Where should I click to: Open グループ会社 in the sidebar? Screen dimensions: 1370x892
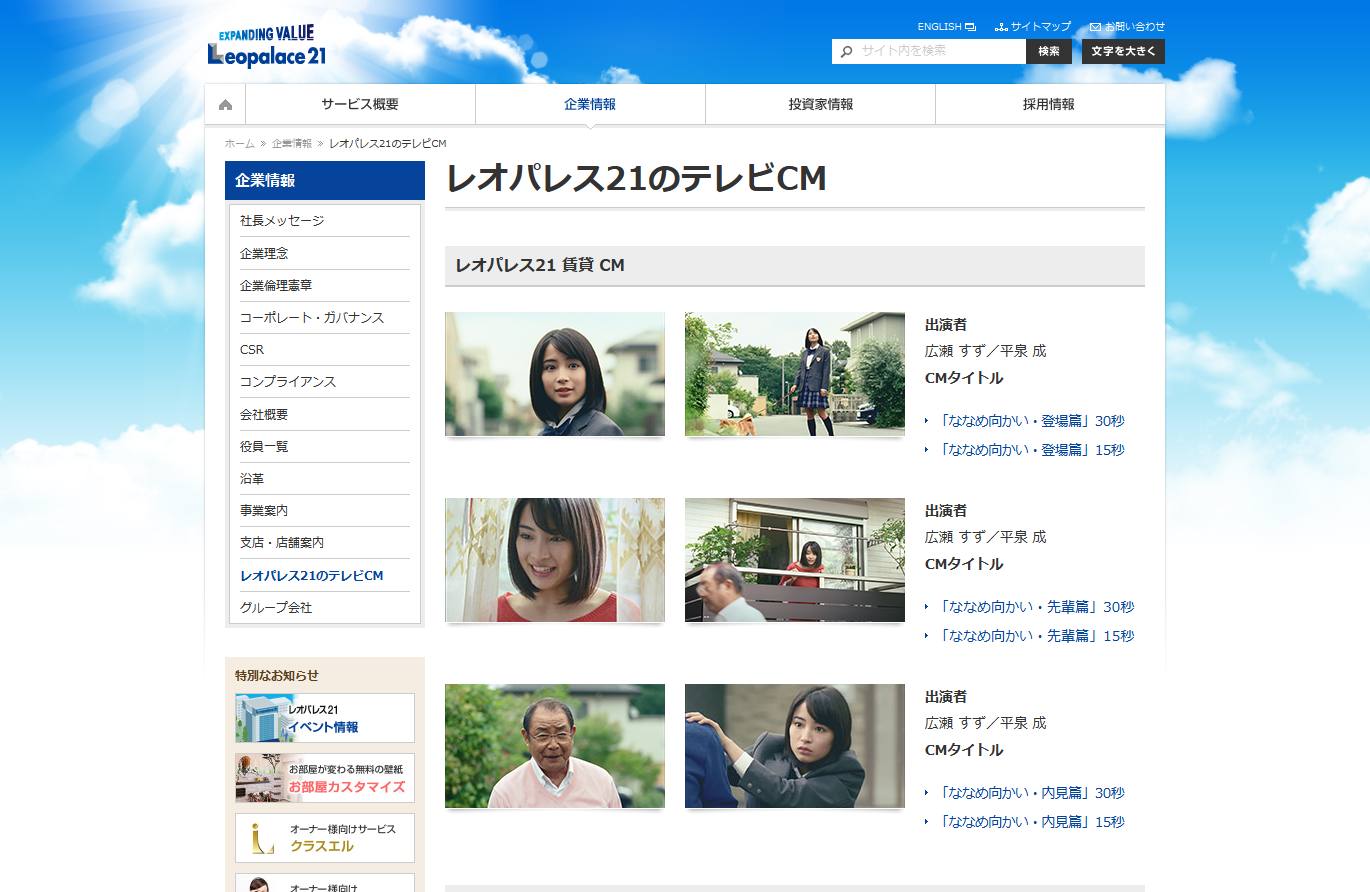(x=325, y=608)
